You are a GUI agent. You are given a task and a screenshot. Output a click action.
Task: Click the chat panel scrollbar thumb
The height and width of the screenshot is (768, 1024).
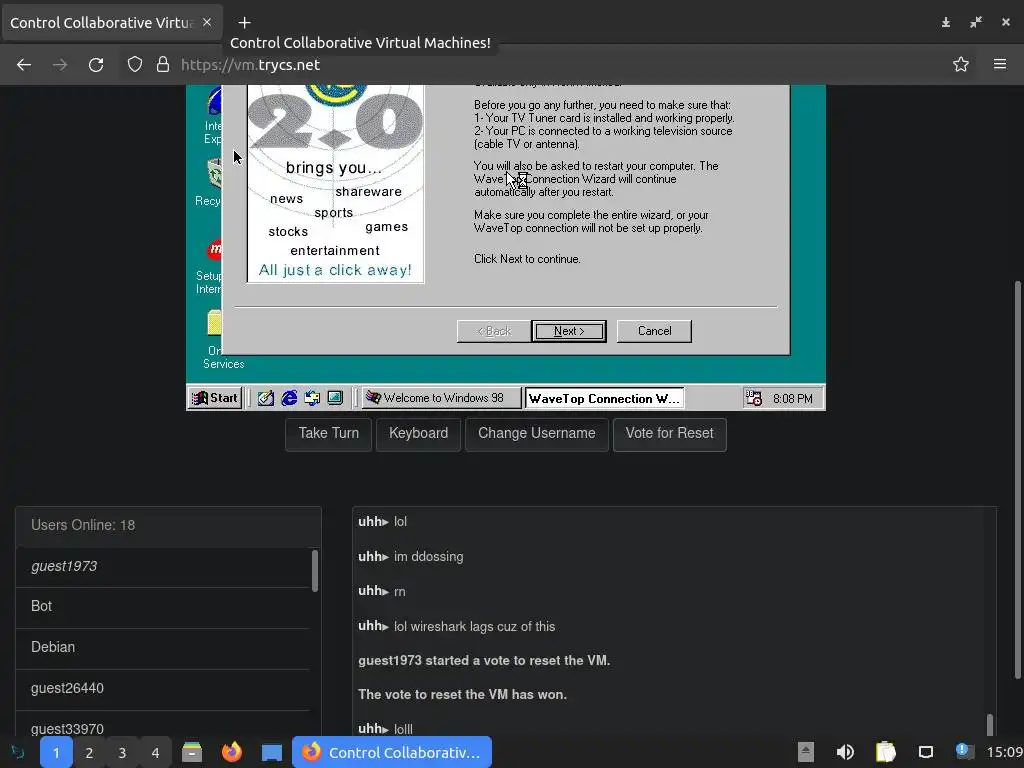(x=990, y=724)
